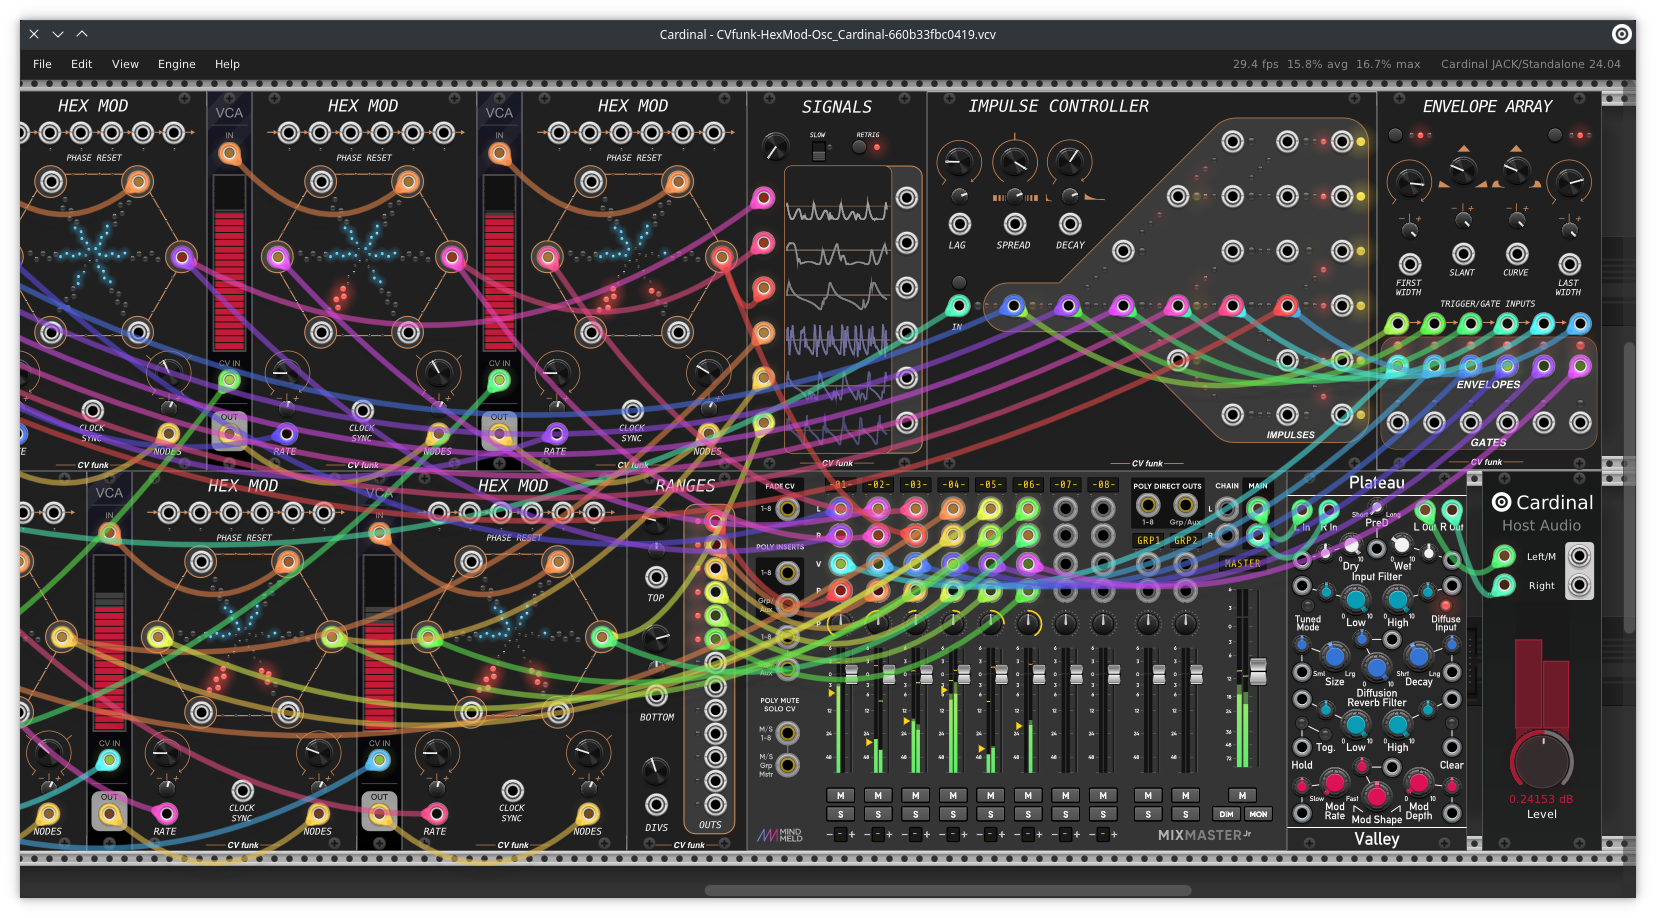1656x918 pixels.
Task: Select the CURVE input jack
Action: (x=1517, y=254)
